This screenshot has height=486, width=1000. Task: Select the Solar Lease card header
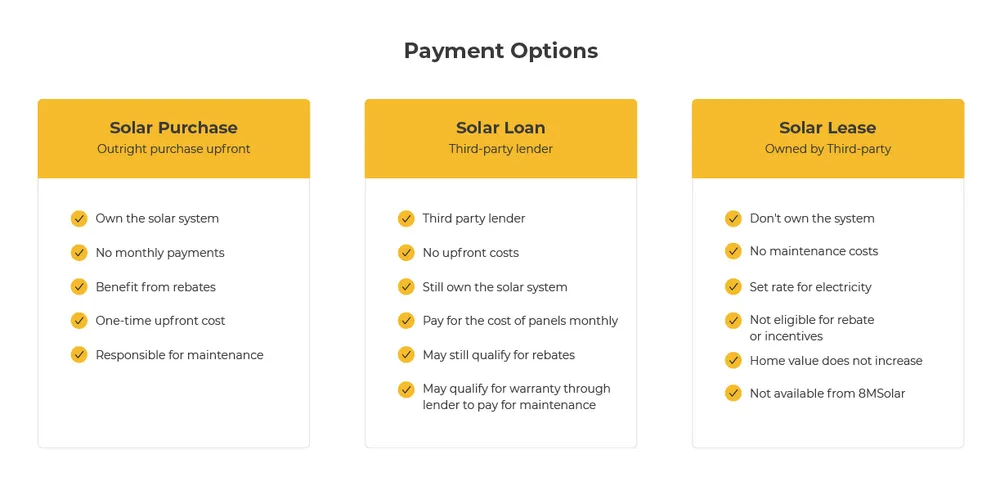pyautogui.click(x=828, y=138)
